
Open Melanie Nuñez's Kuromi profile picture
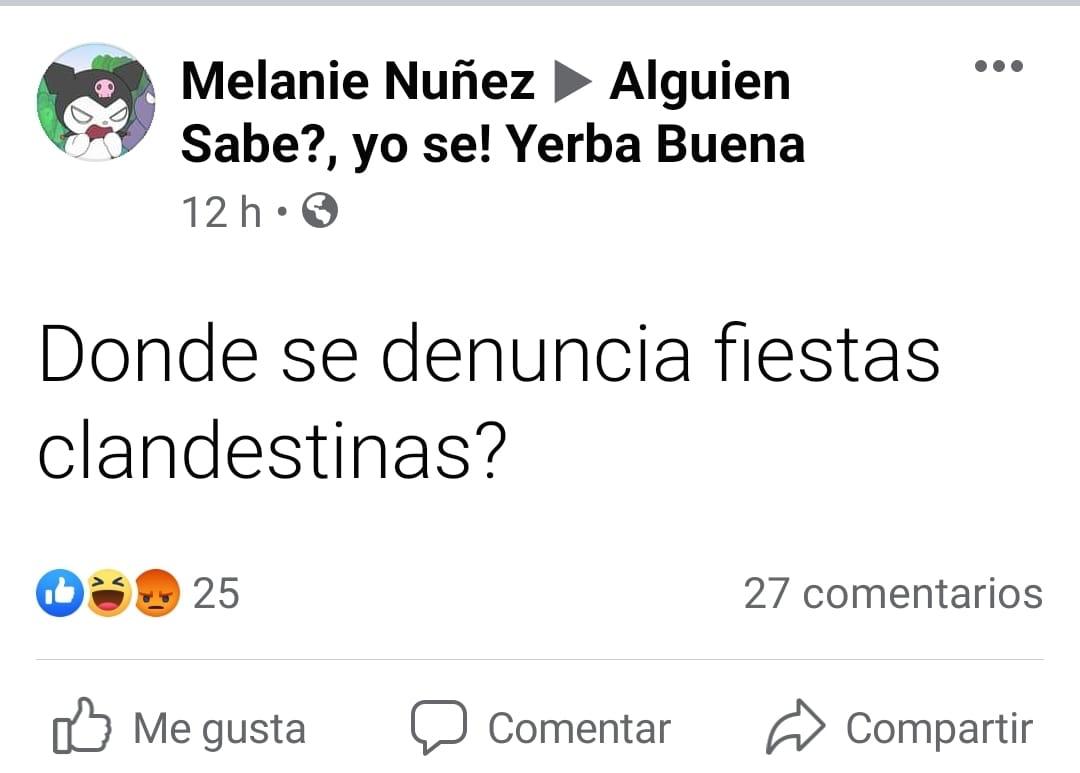point(96,102)
